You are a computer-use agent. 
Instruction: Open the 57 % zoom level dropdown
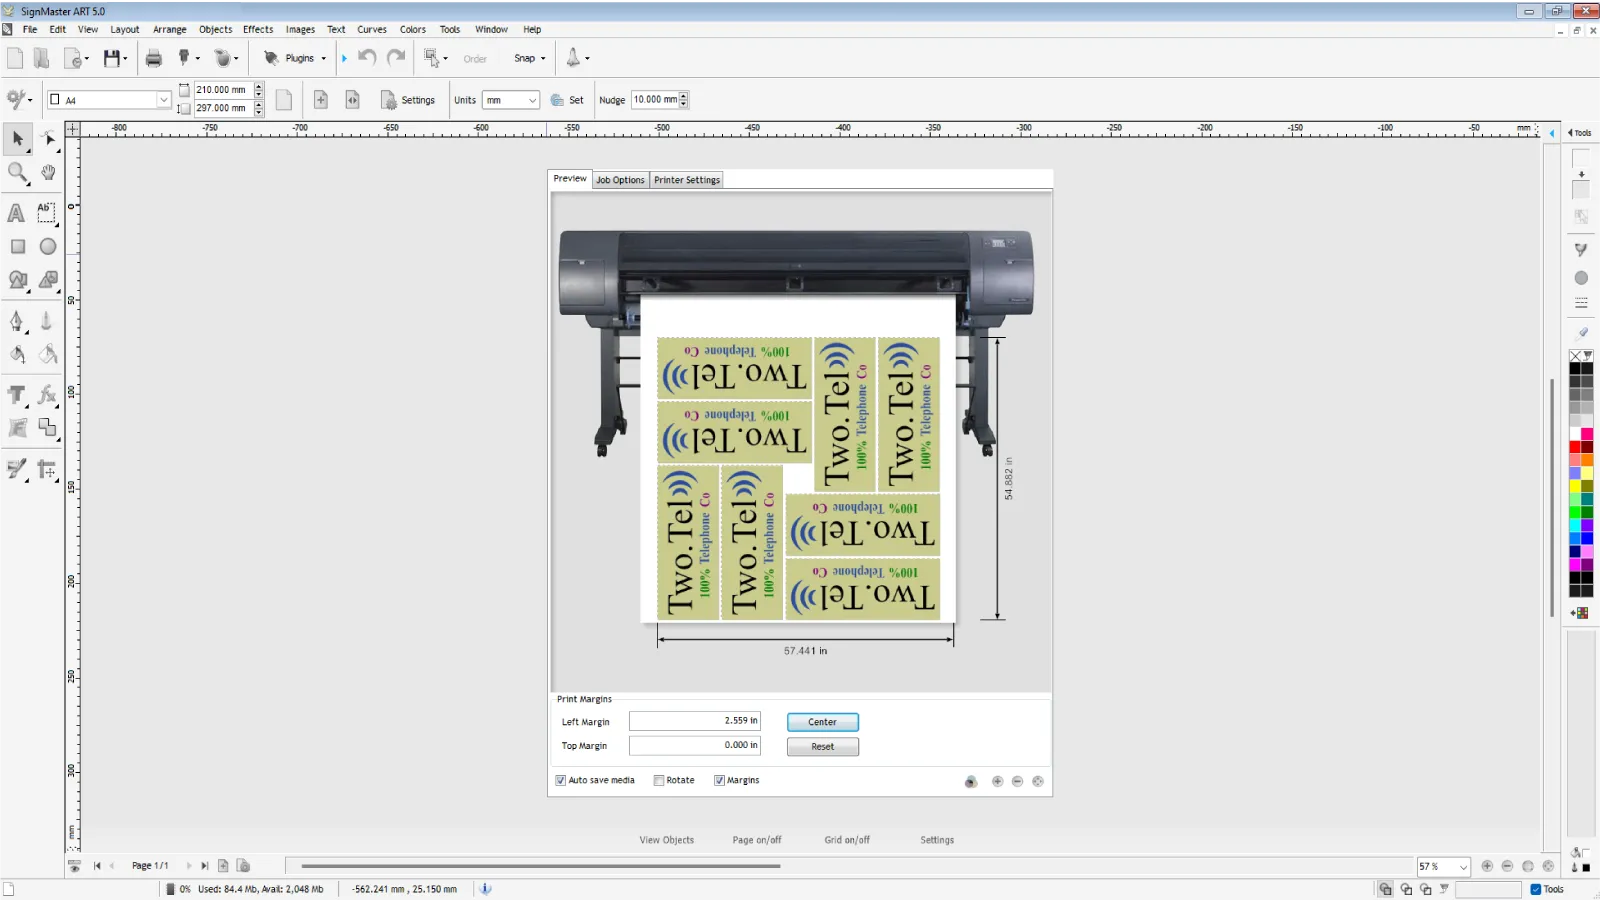[x=1463, y=867]
